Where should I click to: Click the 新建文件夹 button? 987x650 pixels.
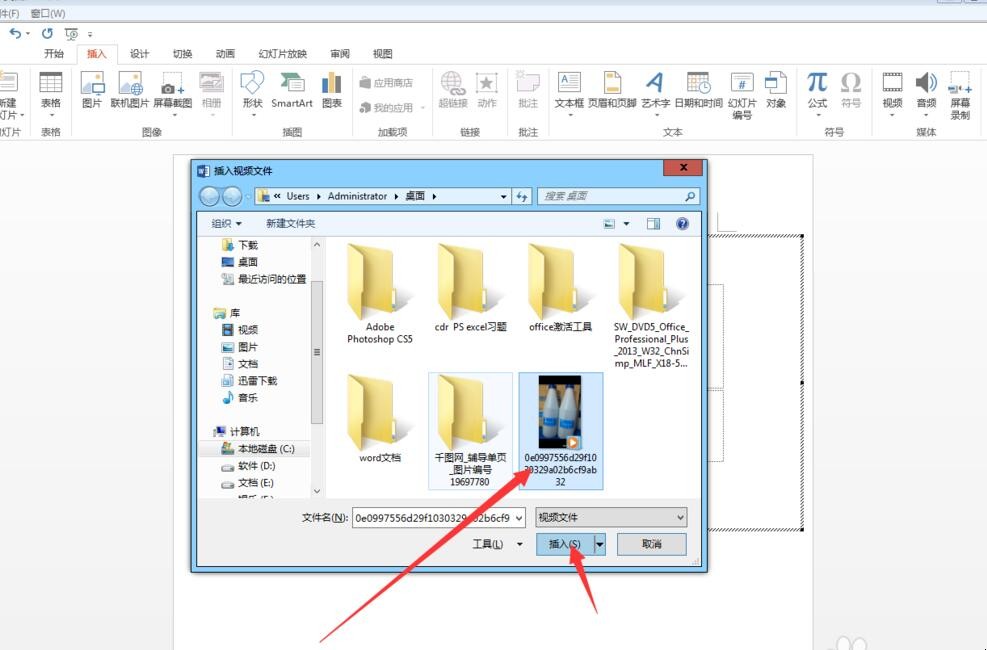click(290, 224)
